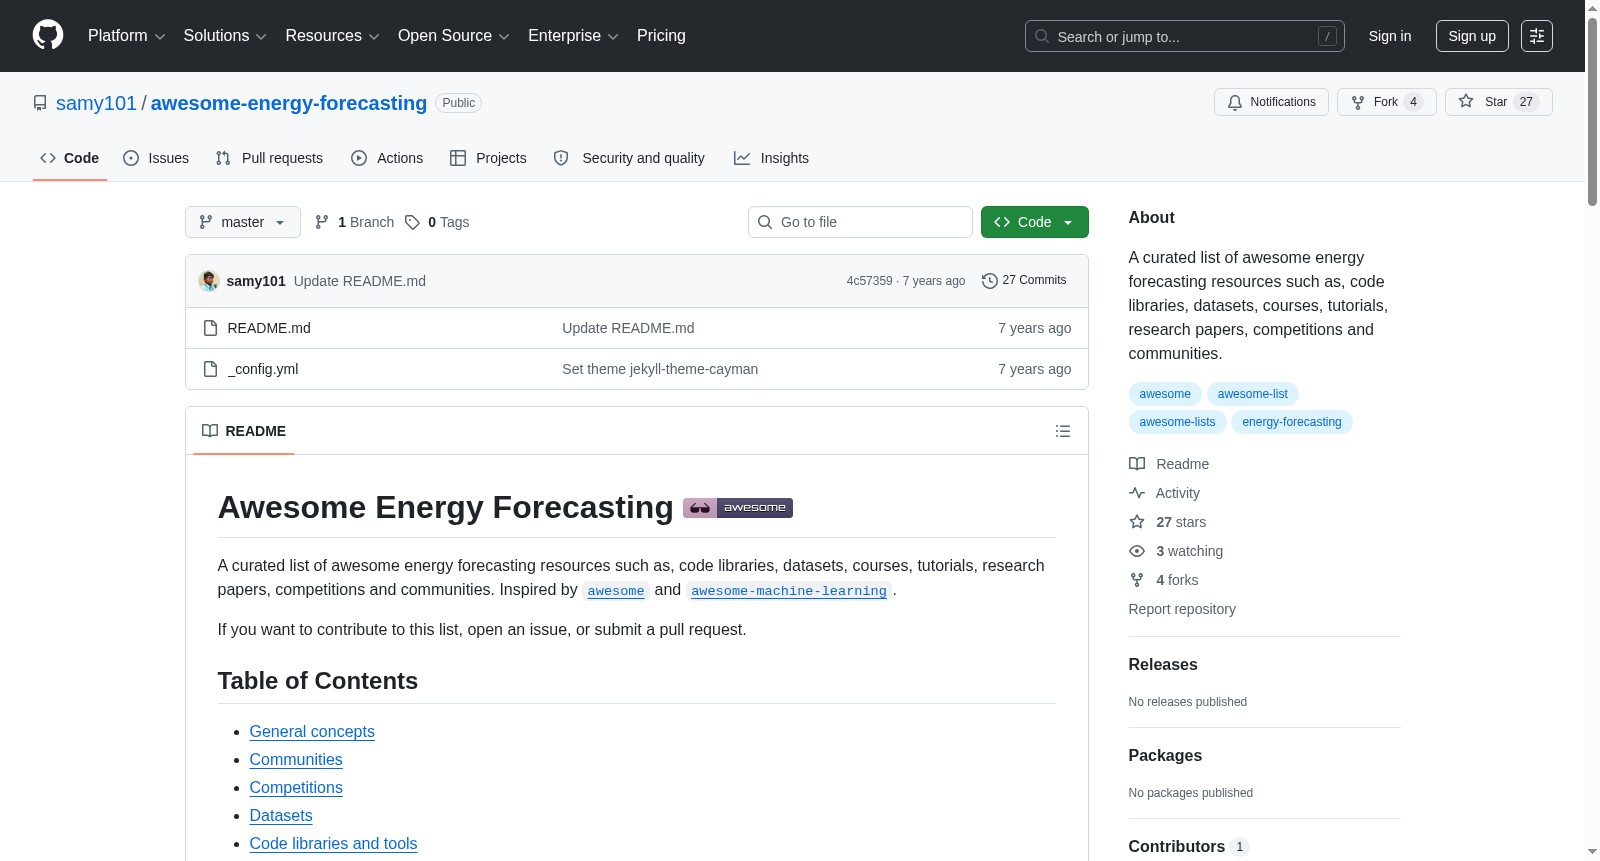Follow the Communities contents link
This screenshot has height=861, width=1600.
[296, 760]
